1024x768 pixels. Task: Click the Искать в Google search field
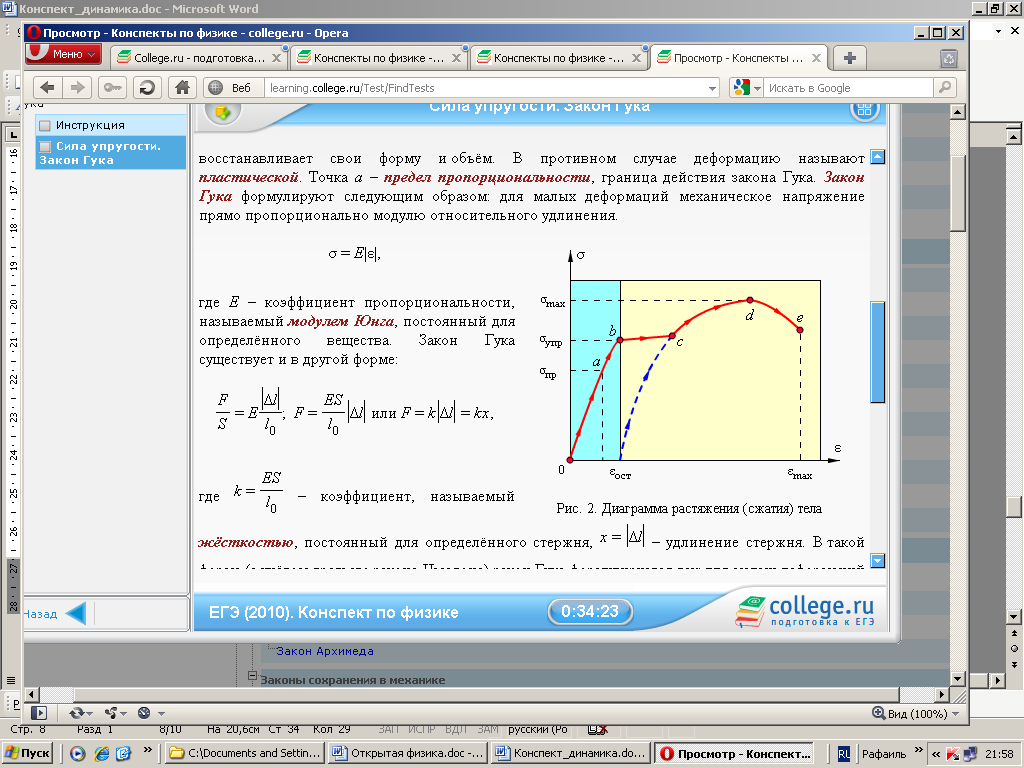pos(848,88)
